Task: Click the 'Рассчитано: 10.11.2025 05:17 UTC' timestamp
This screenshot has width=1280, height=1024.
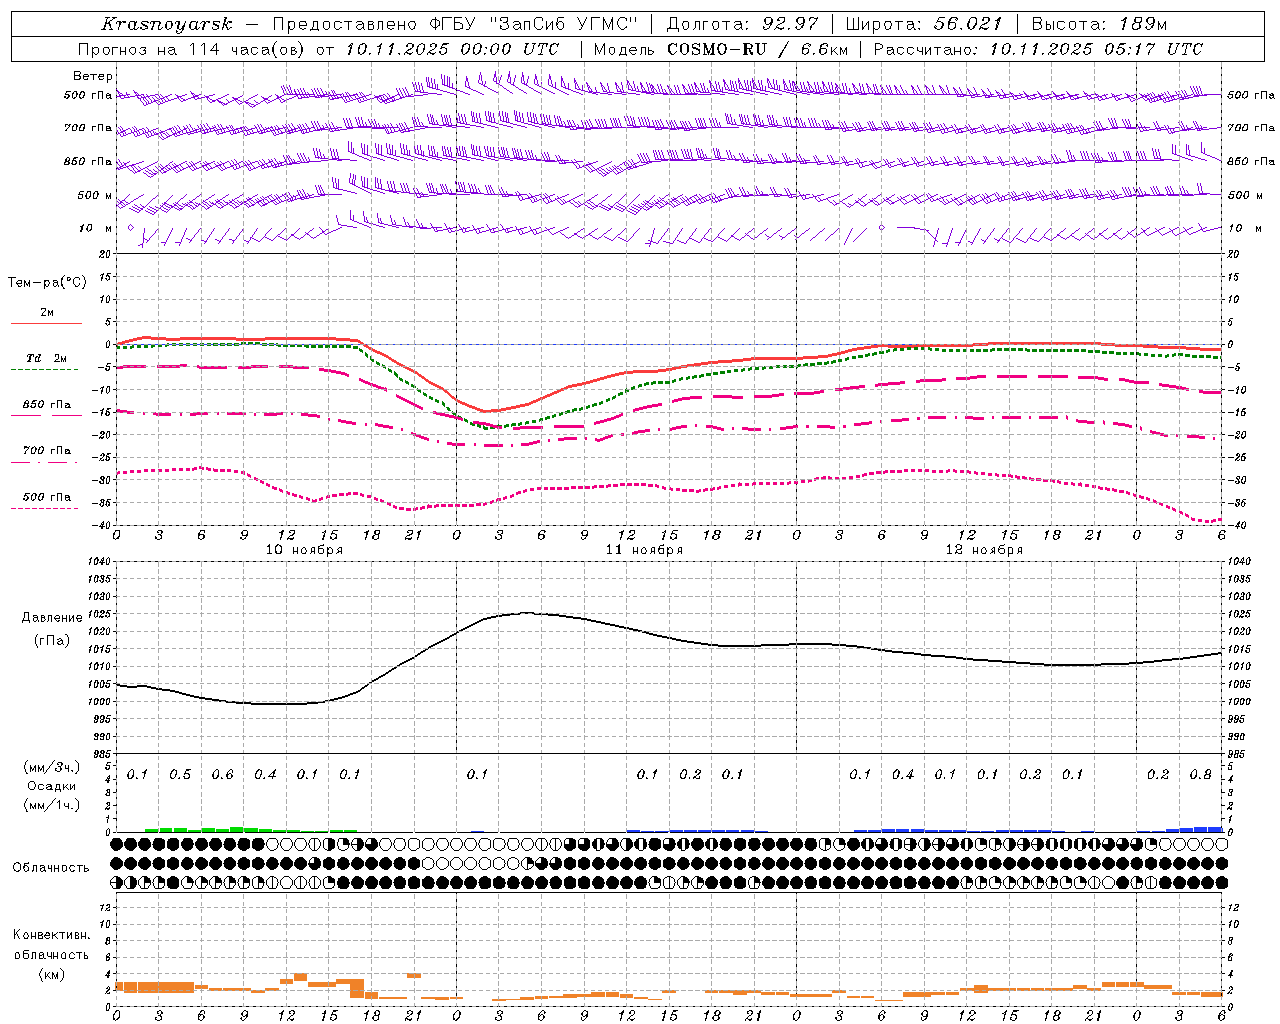Action: click(1038, 49)
